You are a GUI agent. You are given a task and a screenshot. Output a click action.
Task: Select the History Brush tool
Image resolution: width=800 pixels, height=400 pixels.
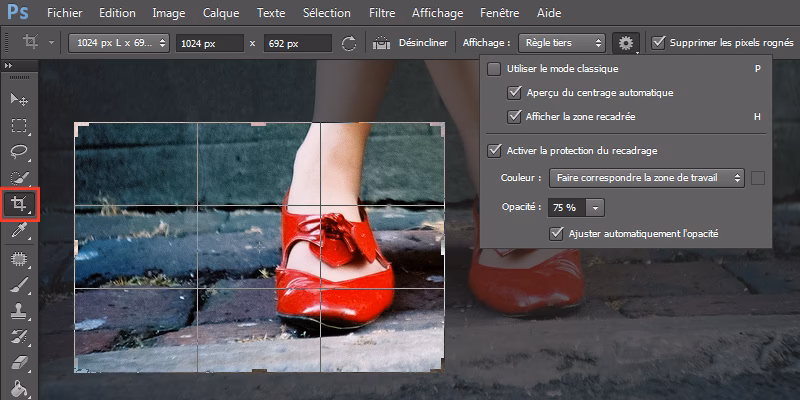(19, 337)
